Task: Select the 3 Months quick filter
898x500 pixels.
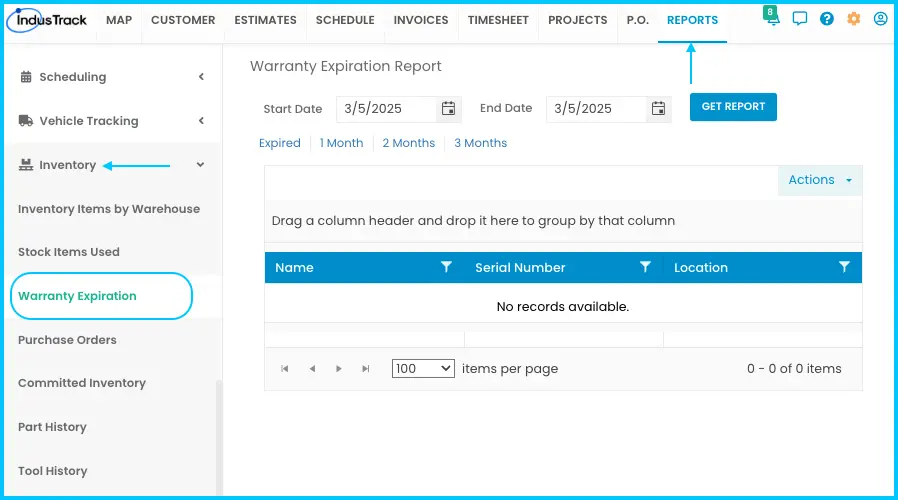Action: click(x=480, y=143)
